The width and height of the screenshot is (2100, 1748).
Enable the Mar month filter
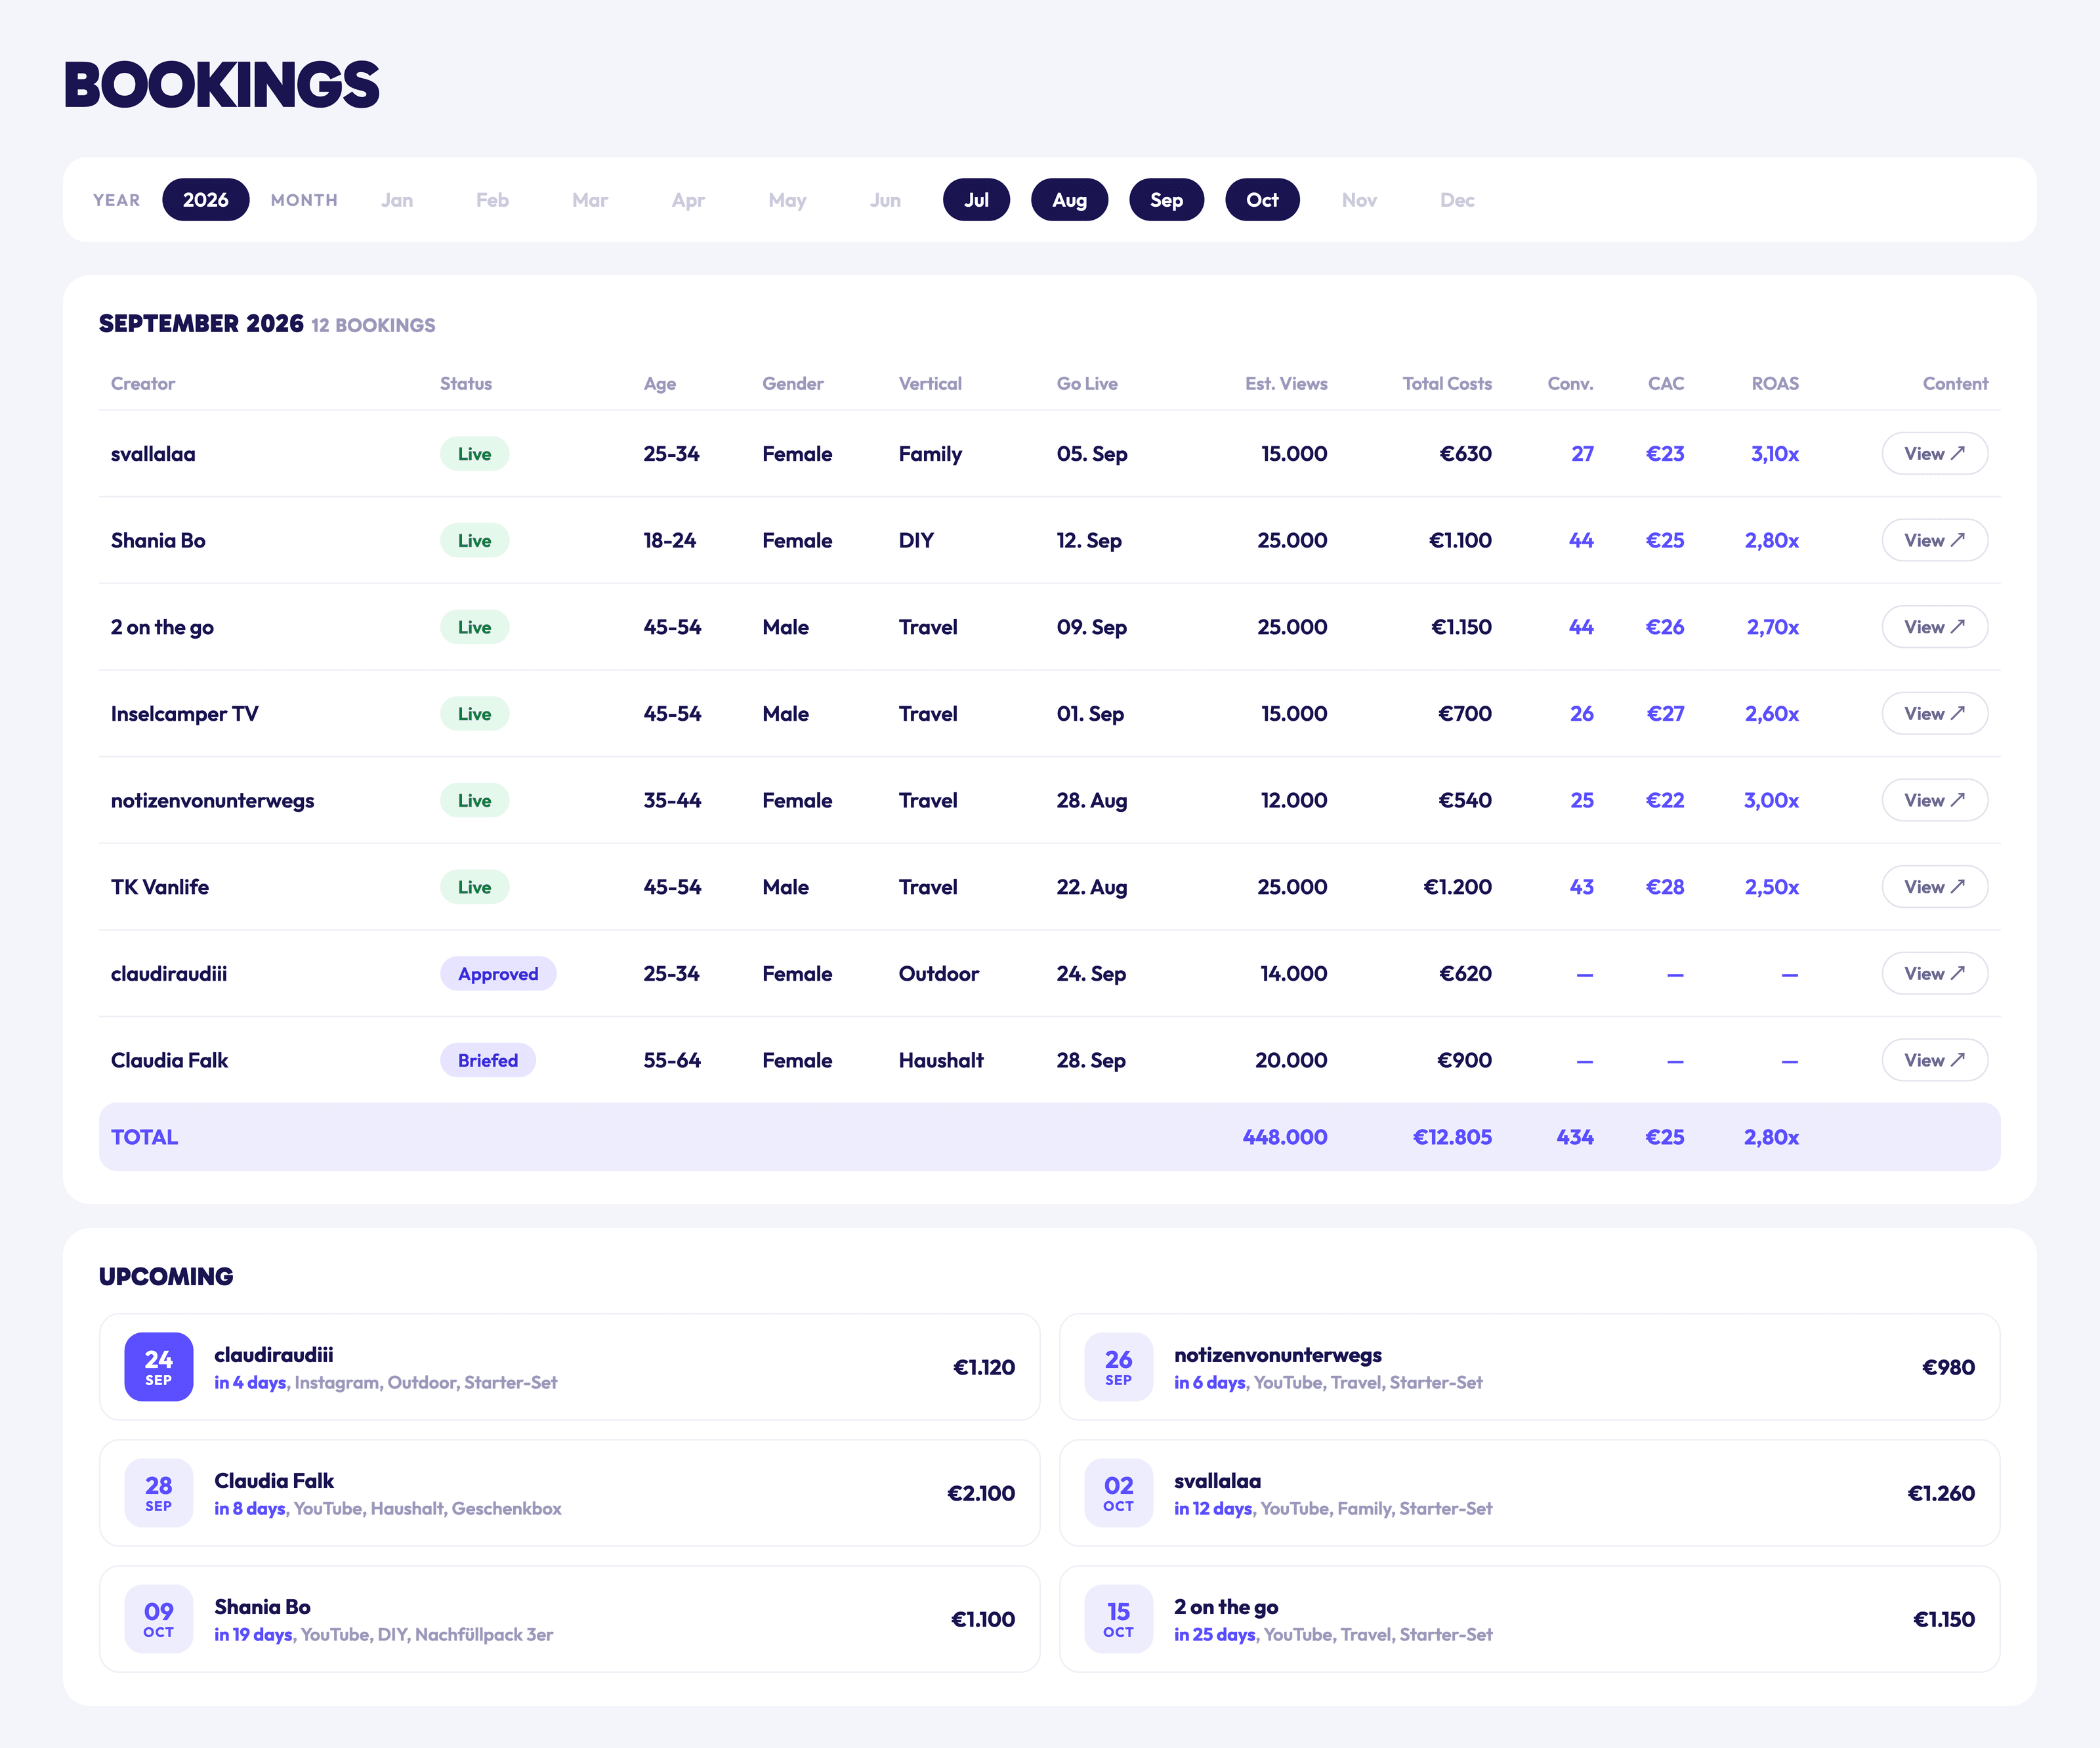click(590, 200)
